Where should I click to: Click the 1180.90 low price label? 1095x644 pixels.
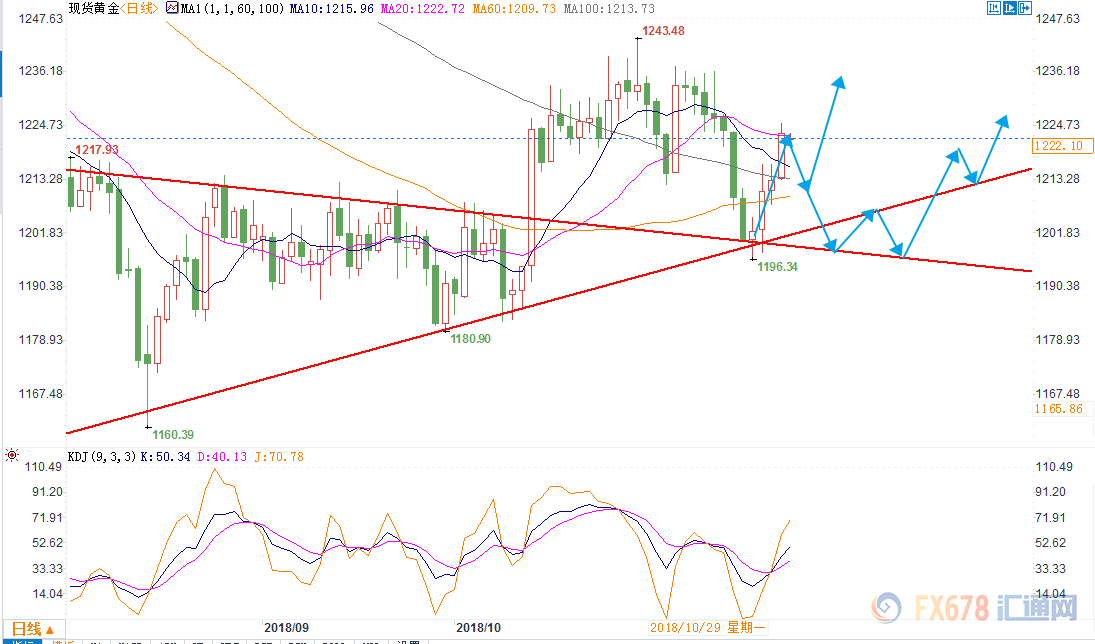point(470,339)
